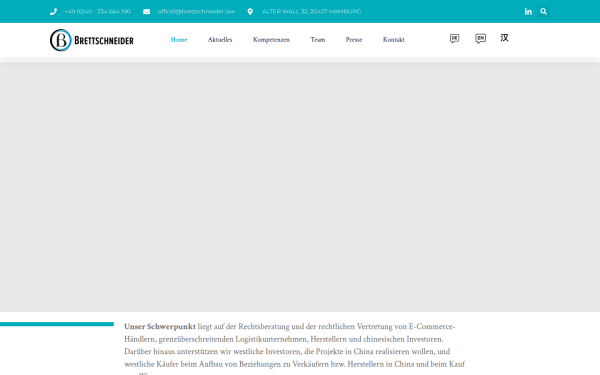Click the phone icon in top bar
Image resolution: width=600 pixels, height=375 pixels.
53,11
